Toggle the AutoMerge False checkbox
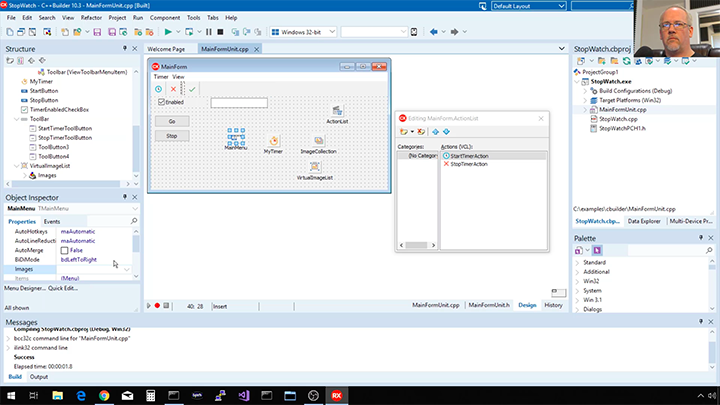720x405 pixels. click(x=64, y=250)
